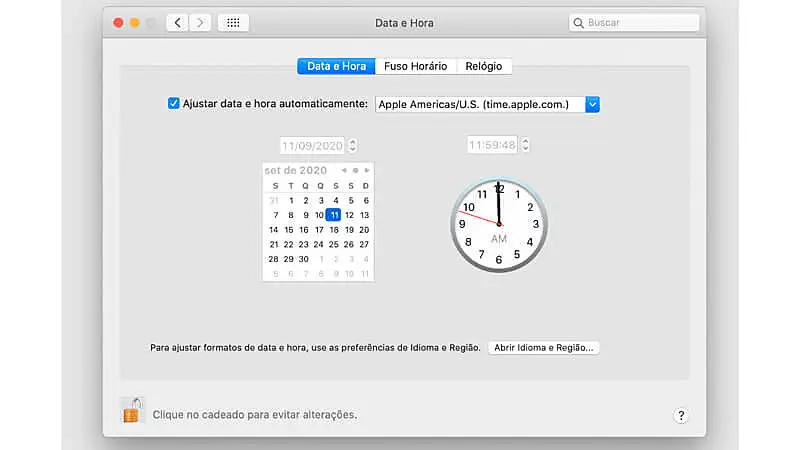Image resolution: width=800 pixels, height=450 pixels.
Task: Click the time field 11:59:48
Action: (x=492, y=145)
